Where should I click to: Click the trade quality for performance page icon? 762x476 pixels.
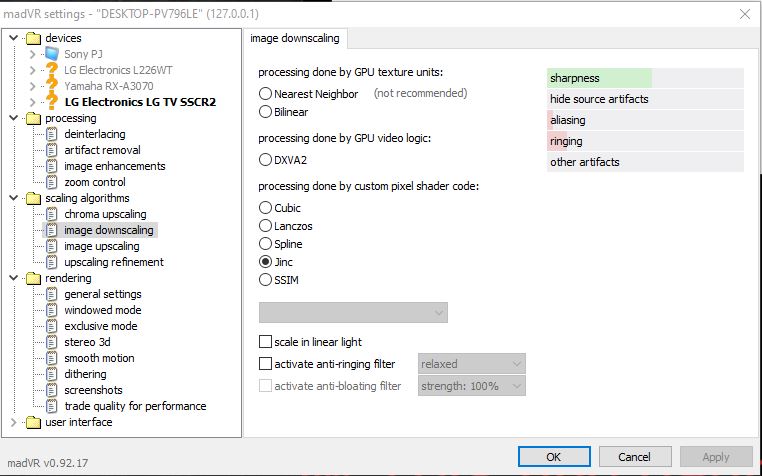click(52, 406)
